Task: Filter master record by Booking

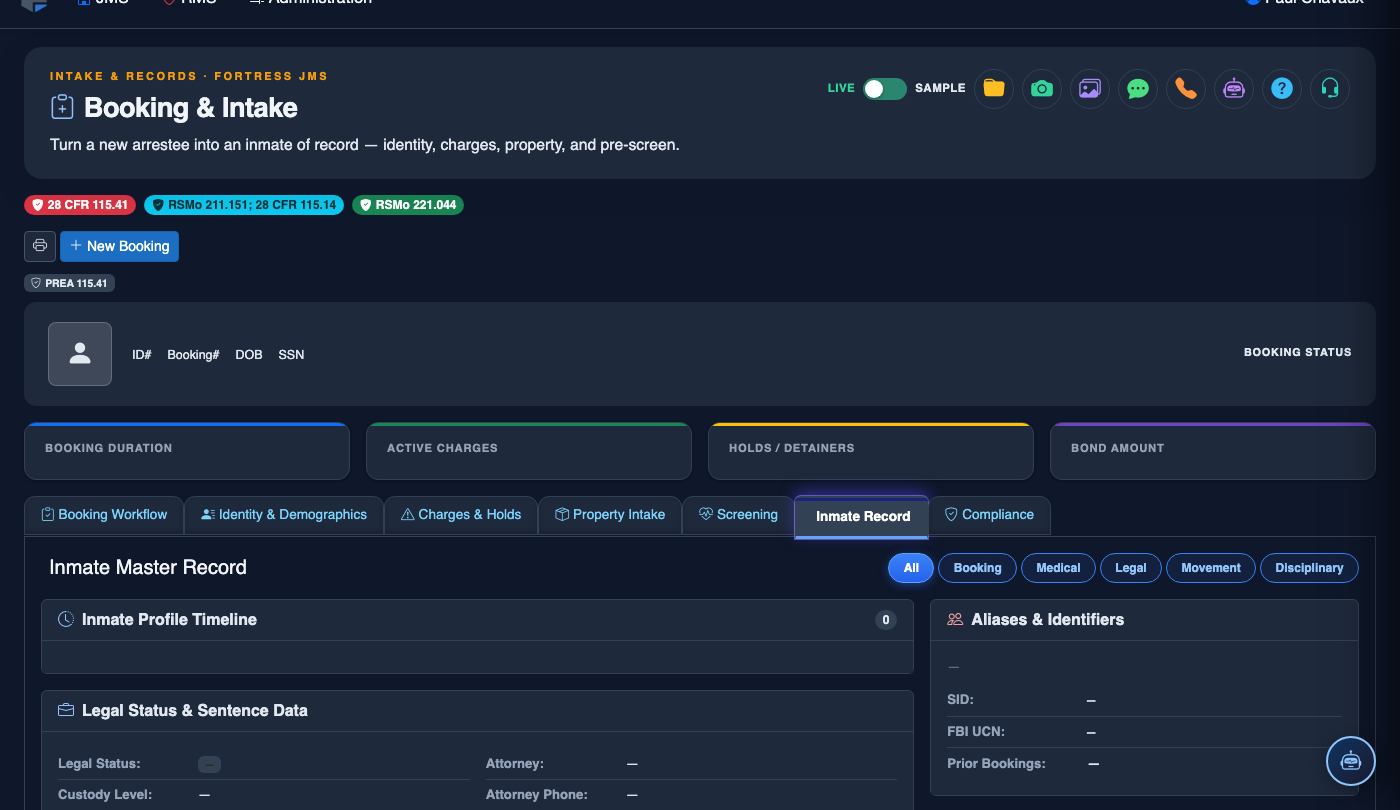Action: pos(977,568)
